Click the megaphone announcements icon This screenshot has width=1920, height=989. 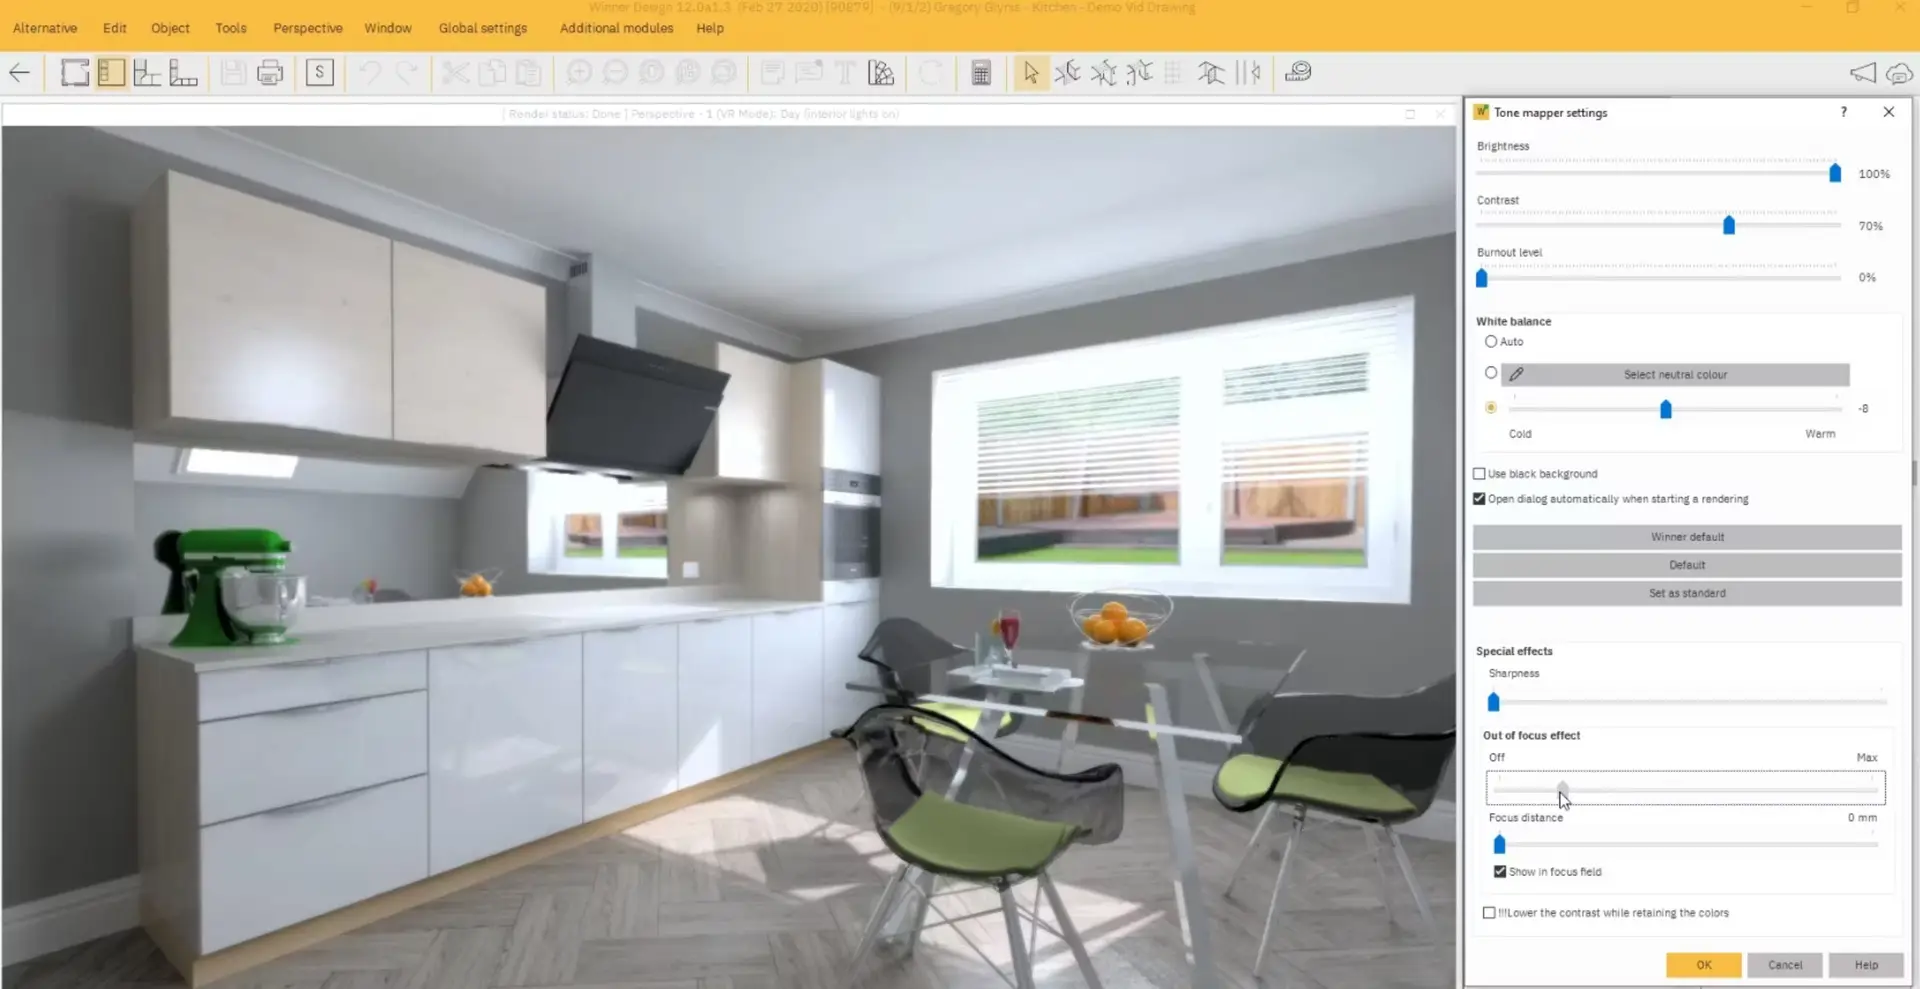pos(1862,73)
